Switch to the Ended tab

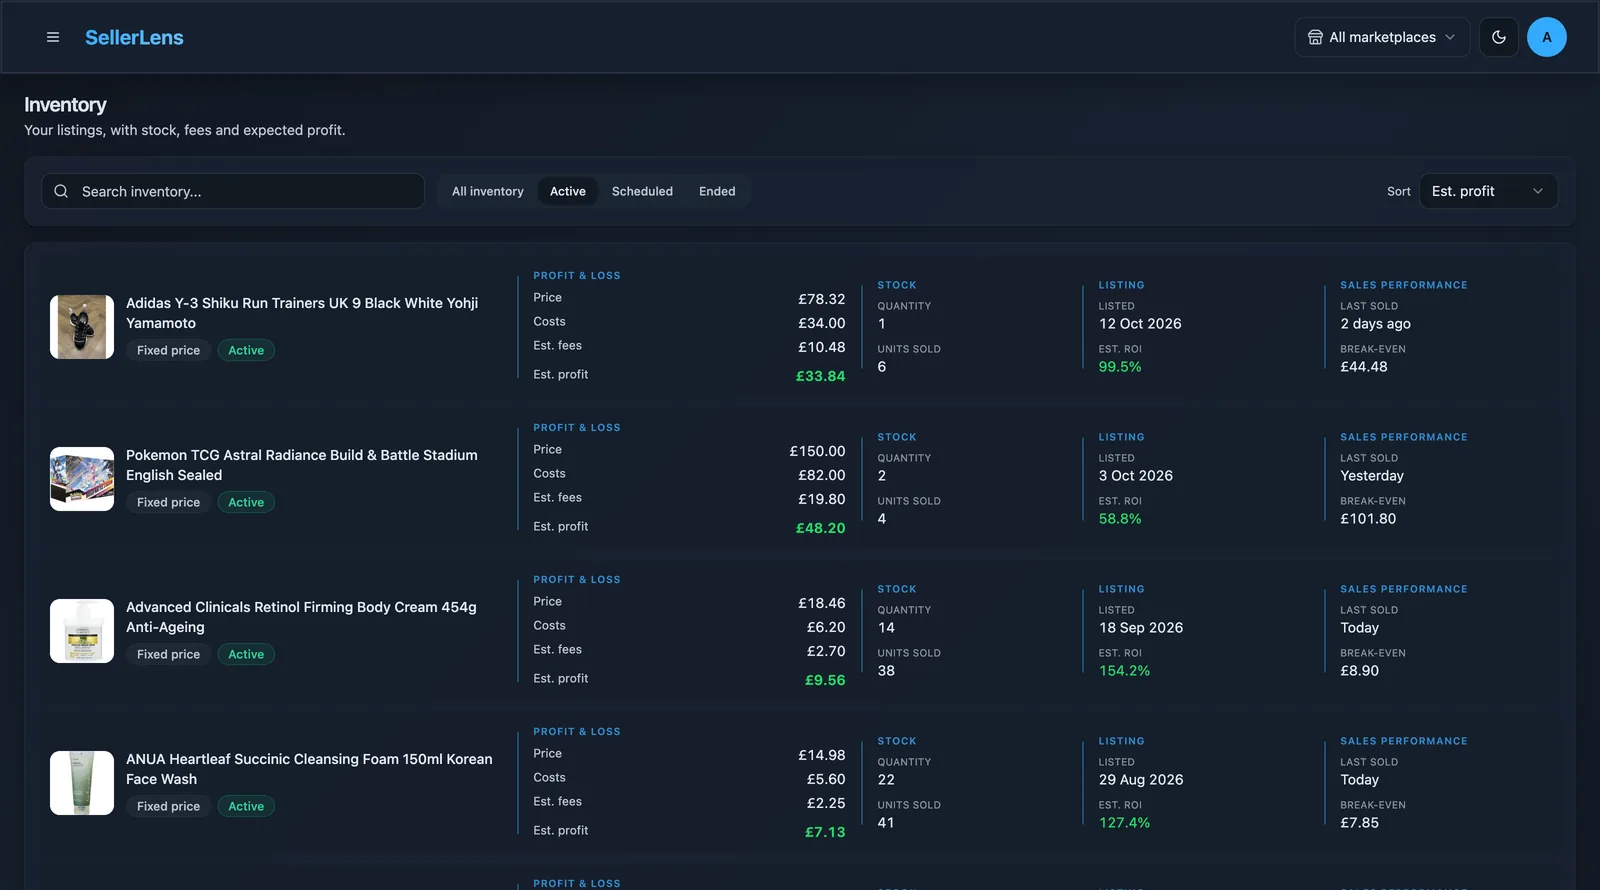click(717, 191)
